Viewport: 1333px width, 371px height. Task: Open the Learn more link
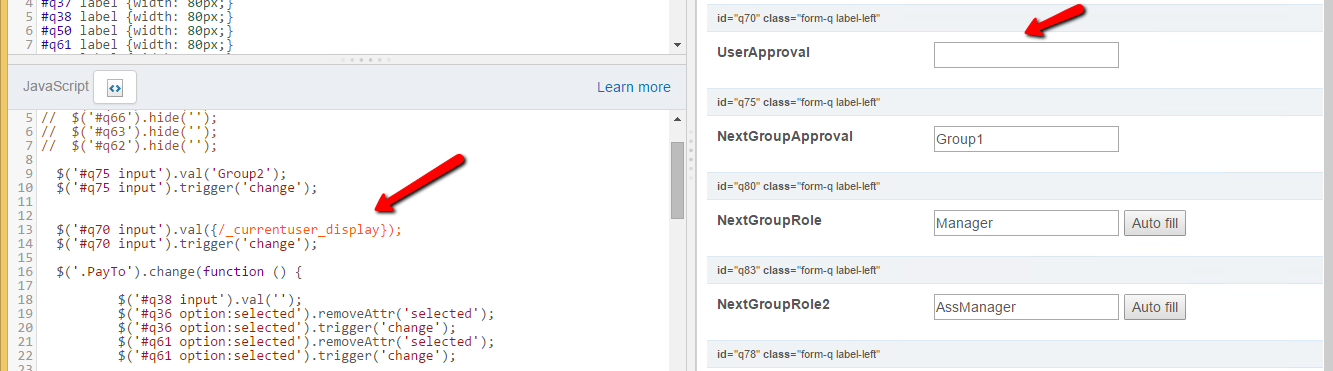634,87
